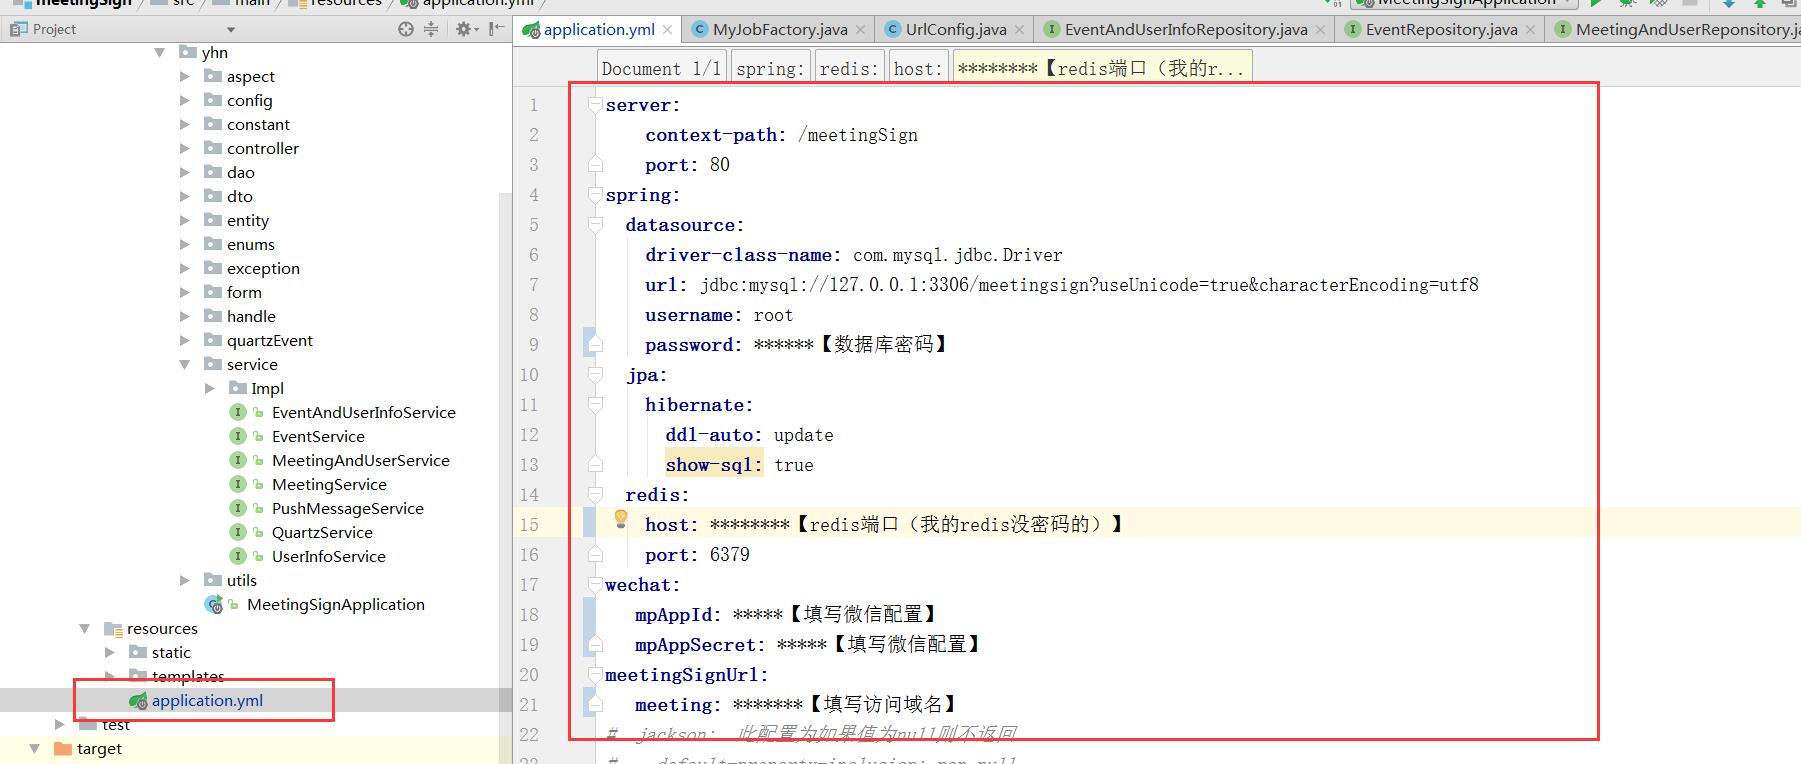This screenshot has height=764, width=1801.
Task: Click the Collapse All icon in Project panel
Action: (x=431, y=29)
